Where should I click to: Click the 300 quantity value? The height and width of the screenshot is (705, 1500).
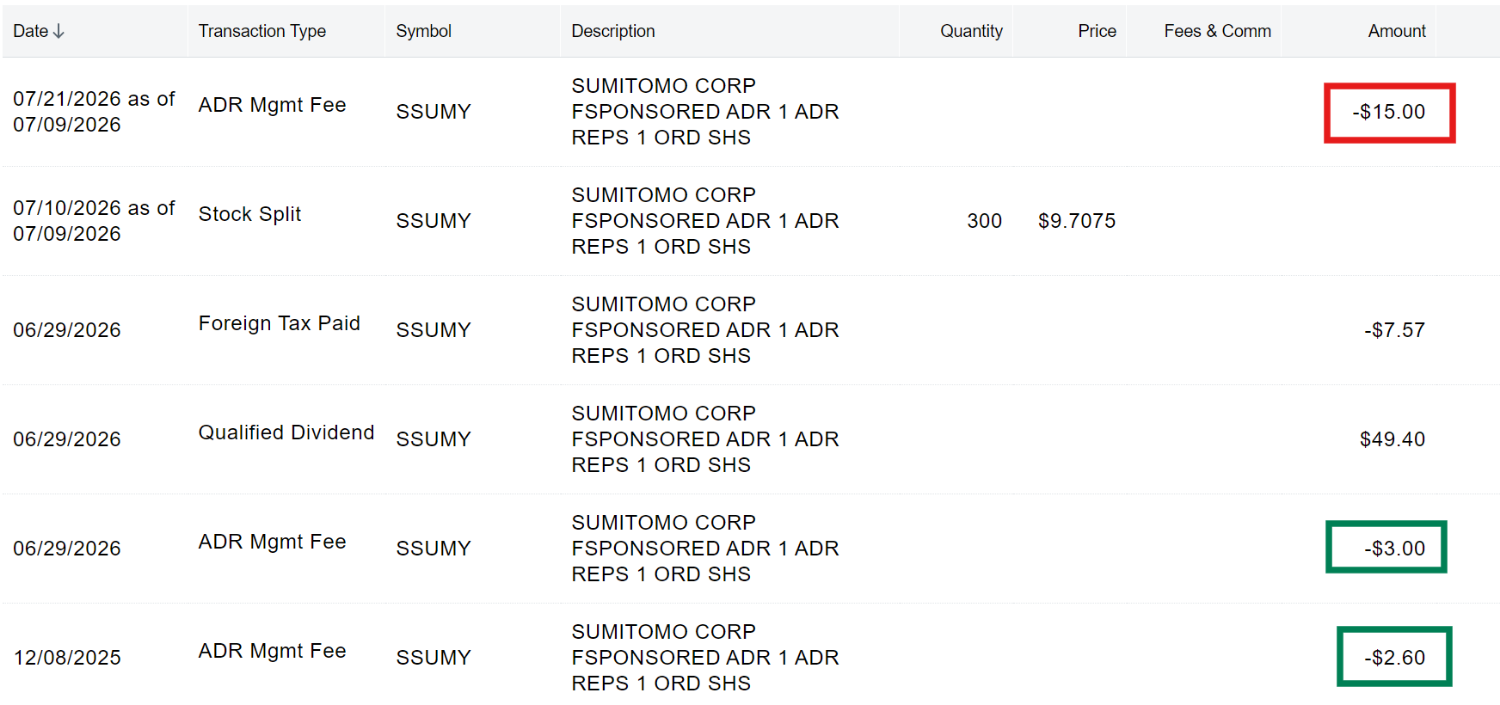tap(984, 221)
